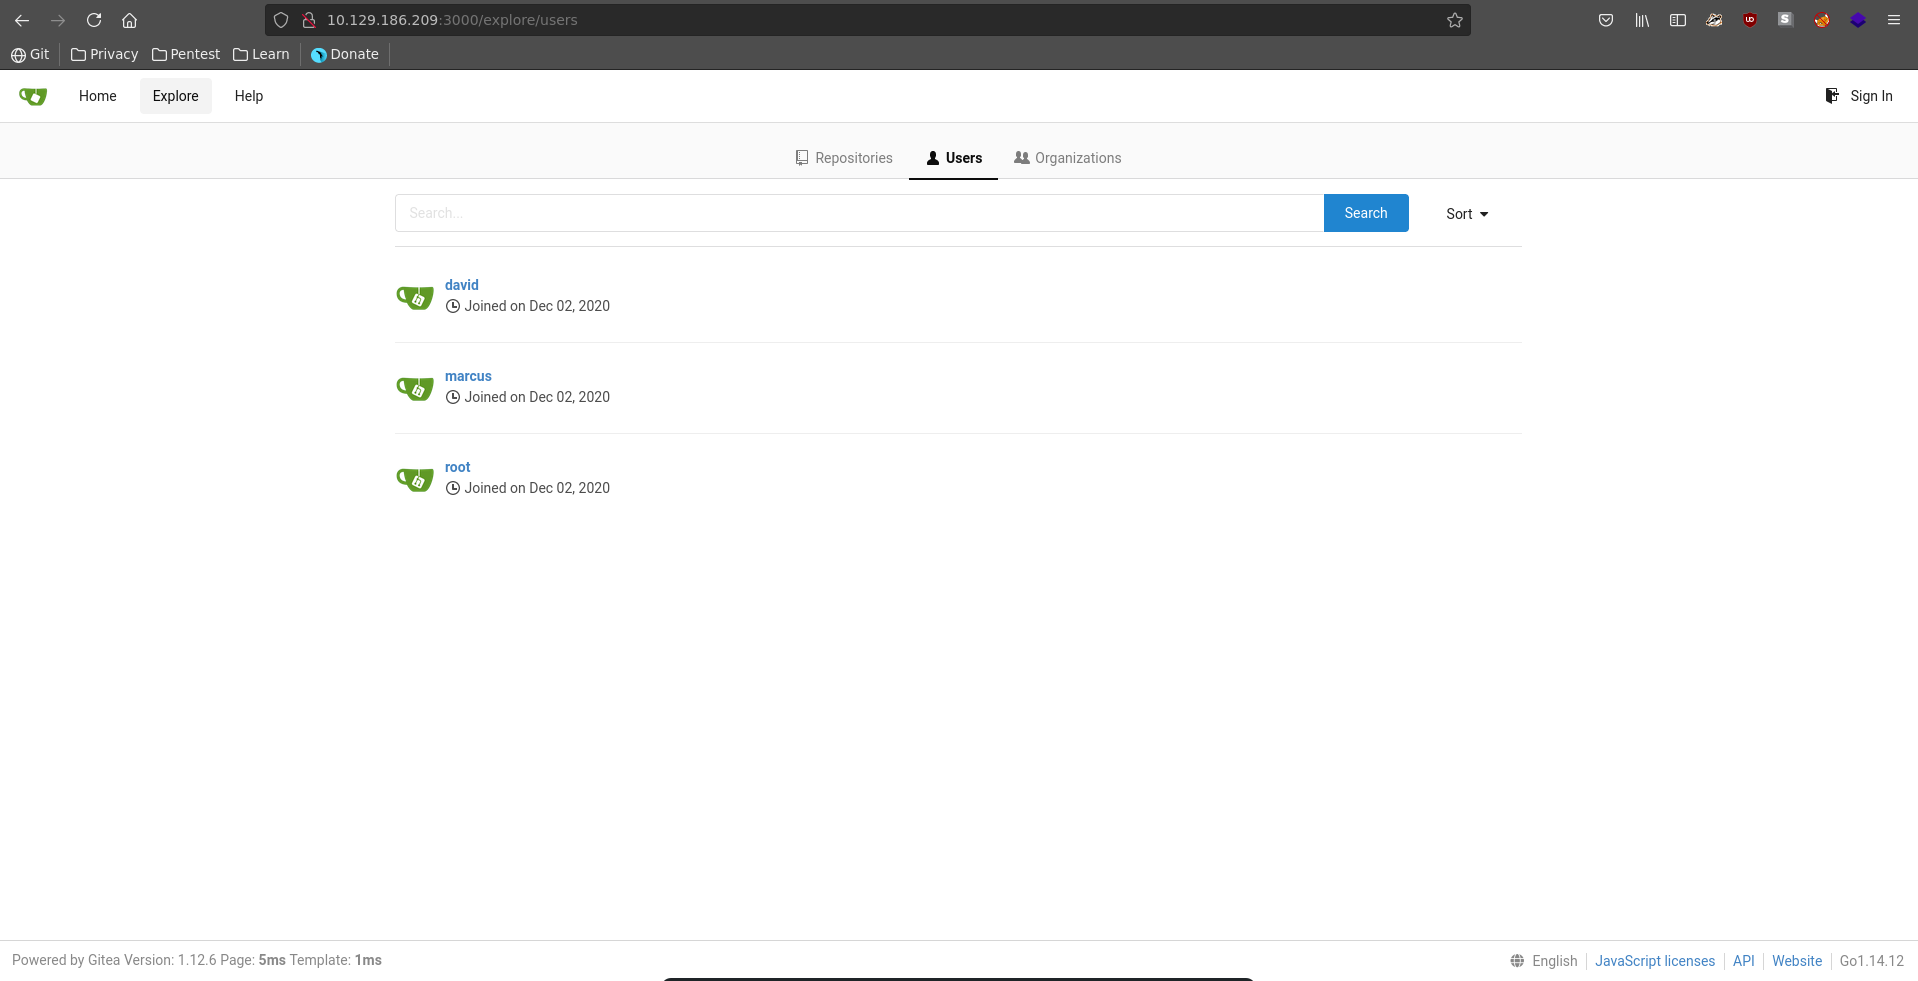Open uBlock Origin extension icon
1918x981 pixels.
point(1749,20)
